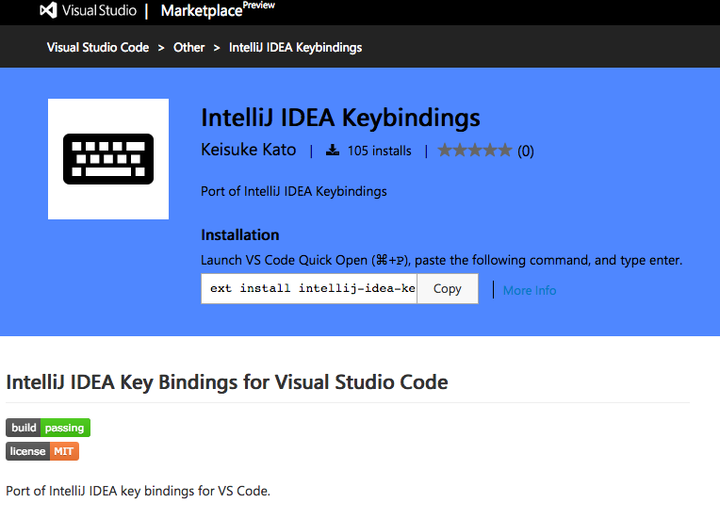This screenshot has height=516, width=720.
Task: Open publisher Keisuke Kato's page
Action: (x=248, y=151)
